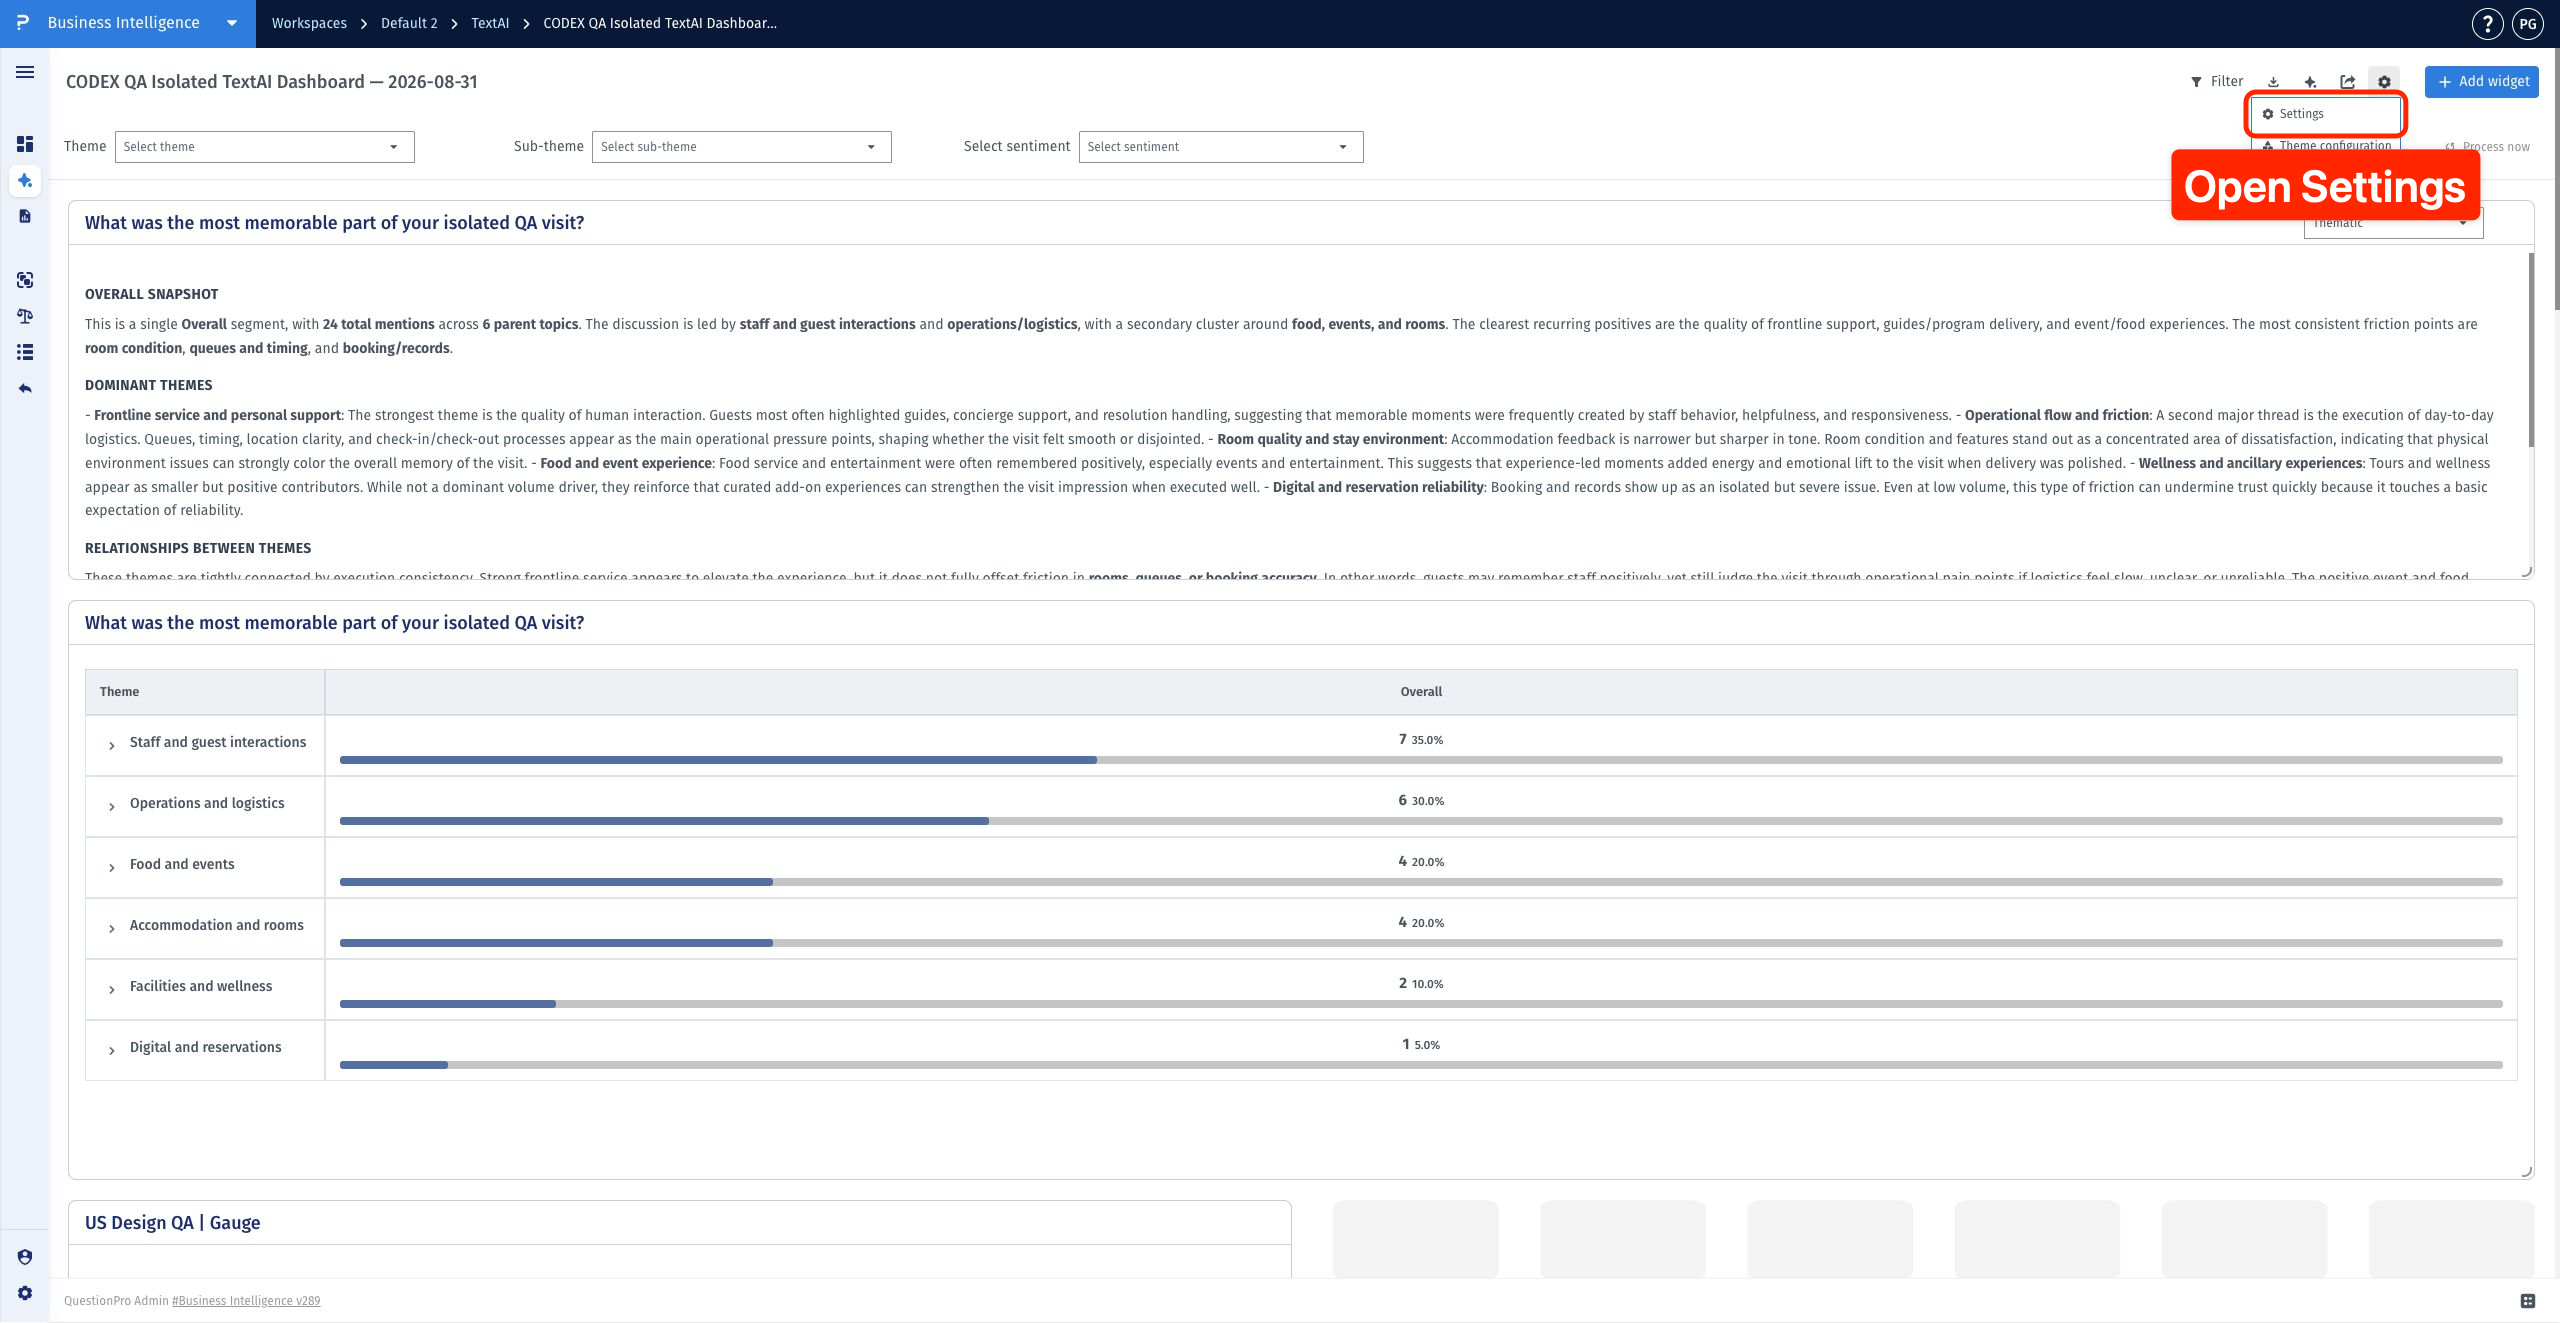The height and width of the screenshot is (1323, 2560).
Task: Click the reply arrow icon in sidebar
Action: 25,388
